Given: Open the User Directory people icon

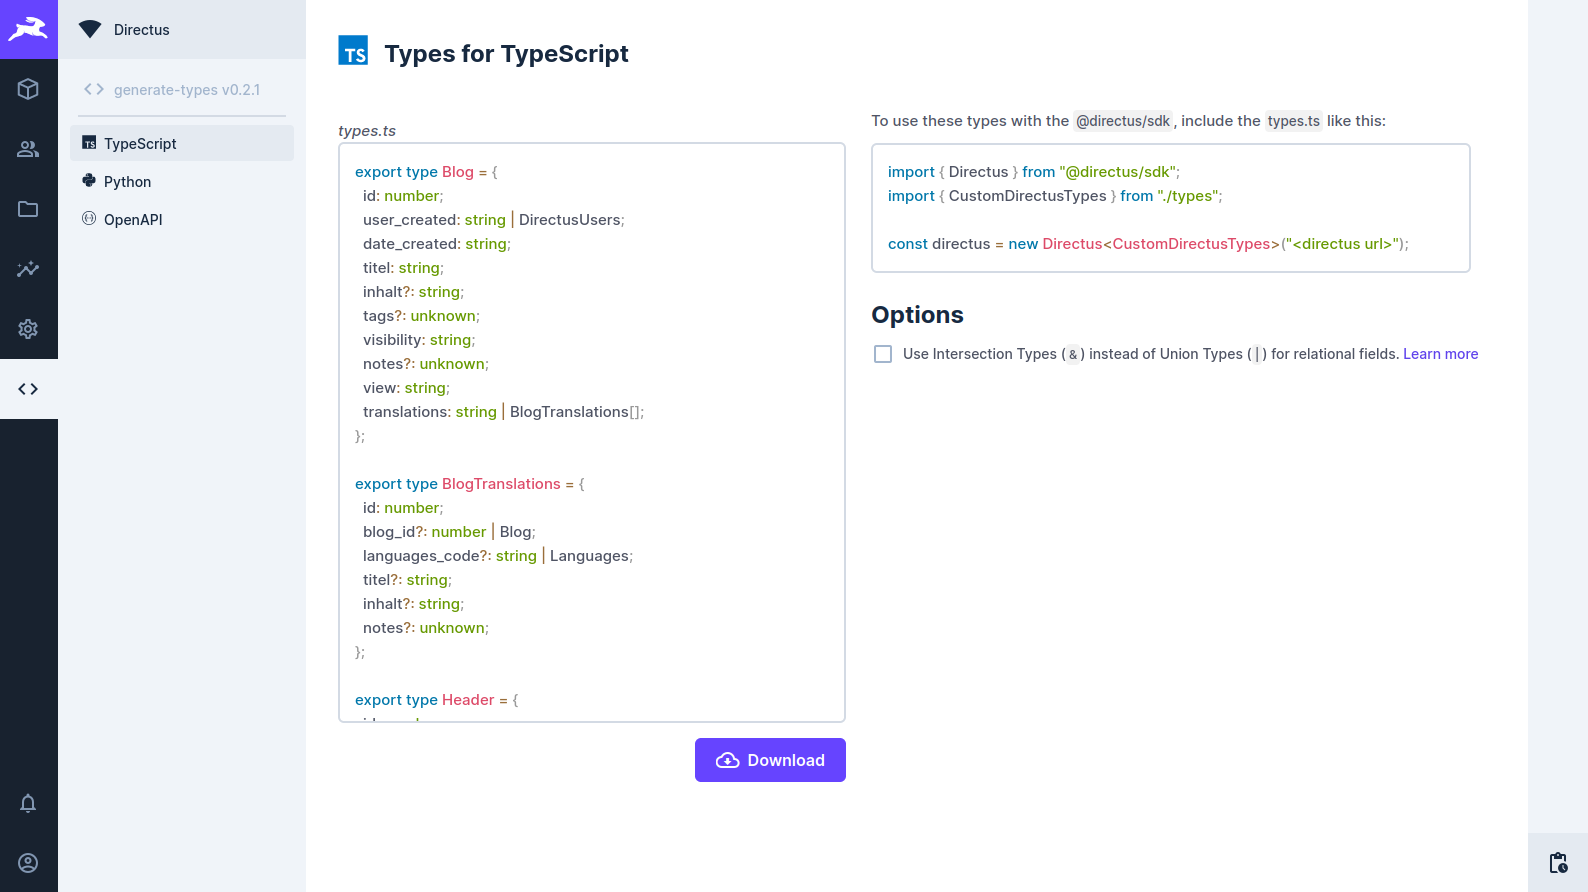Looking at the screenshot, I should click(28, 149).
